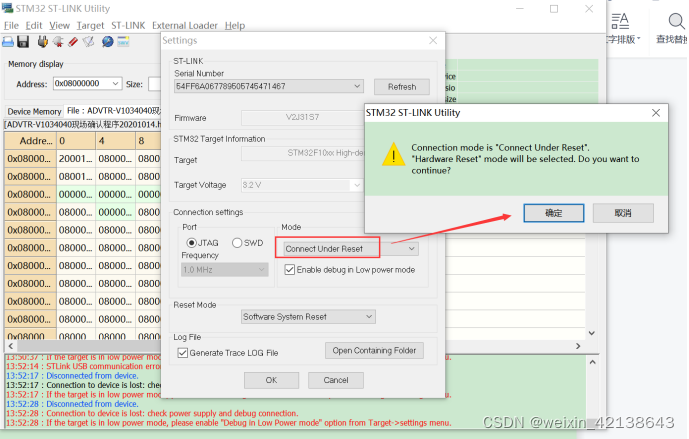689x439 pixels.
Task: Click the SWV viewer toolbar icon
Action: coord(123,42)
